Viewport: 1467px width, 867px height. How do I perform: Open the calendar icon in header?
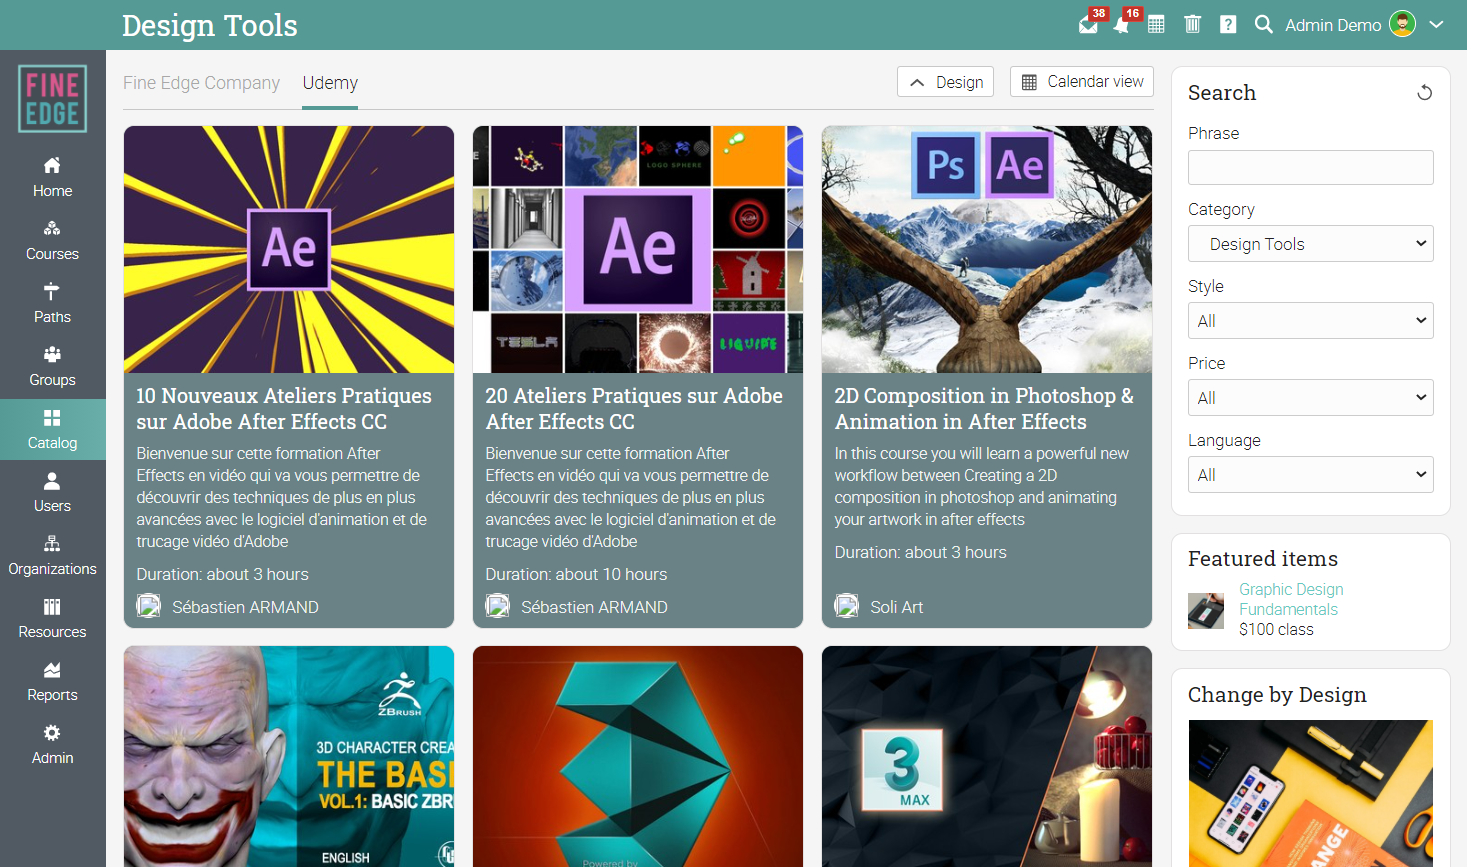[1156, 25]
